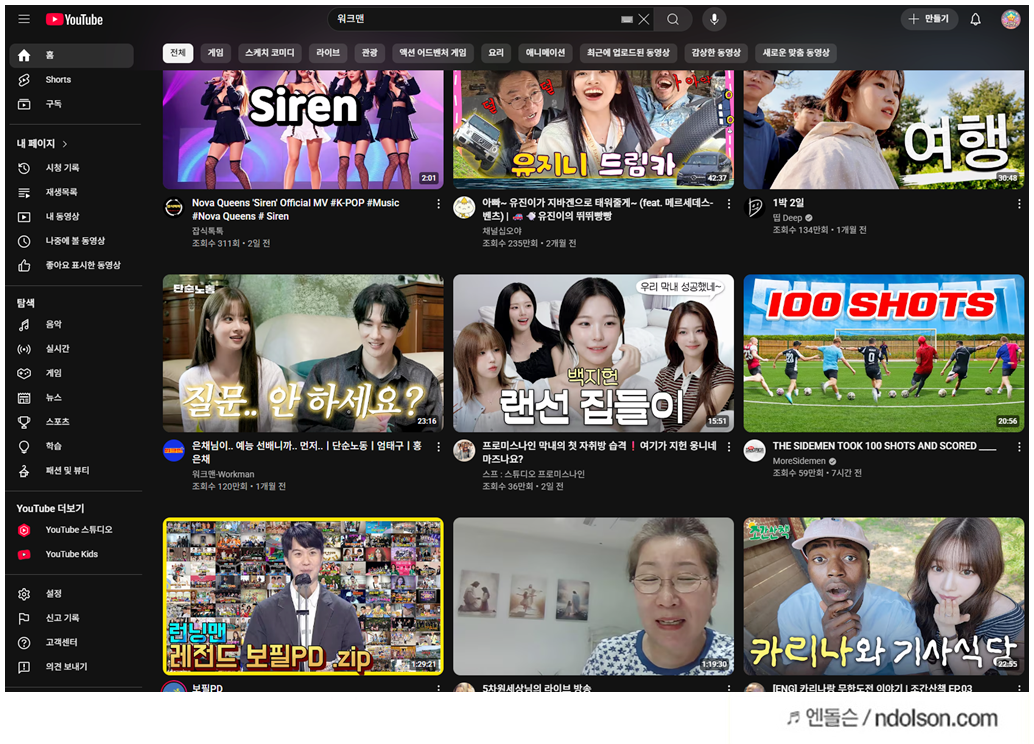This screenshot has width=1034, height=744.
Task: Click the 워크맨 search input field
Action: pos(475,20)
